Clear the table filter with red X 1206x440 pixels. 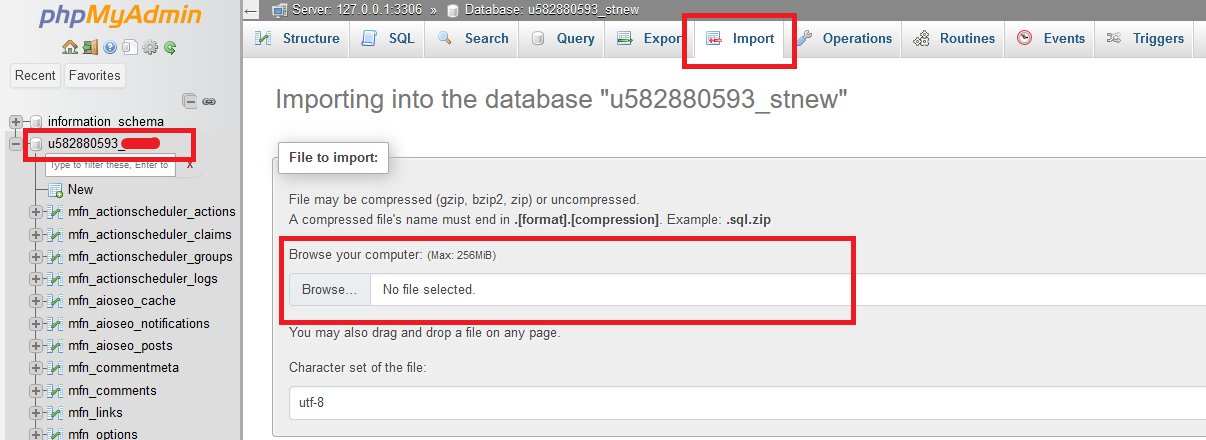190,164
